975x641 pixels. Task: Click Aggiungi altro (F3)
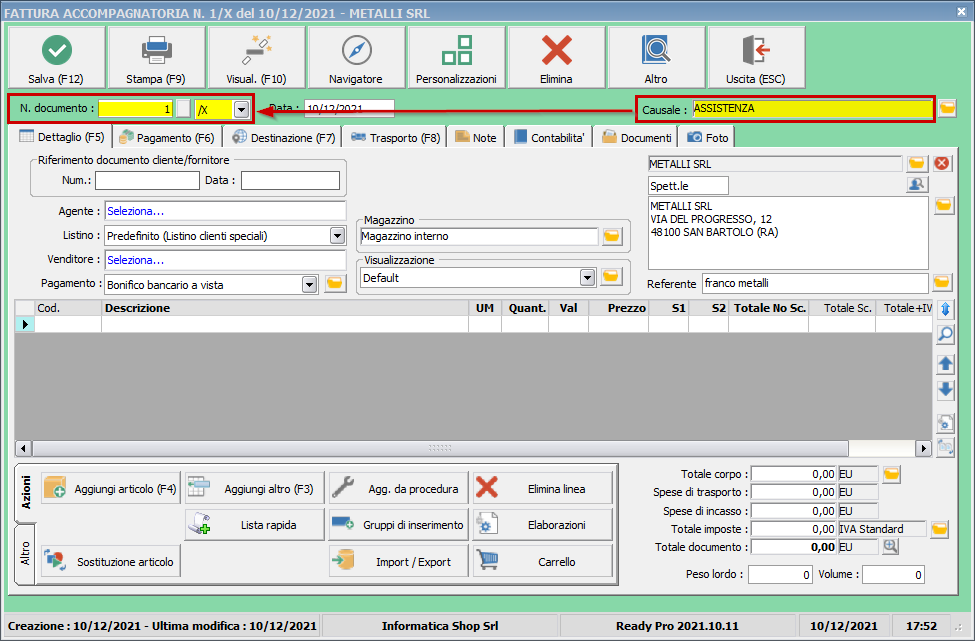coord(255,489)
